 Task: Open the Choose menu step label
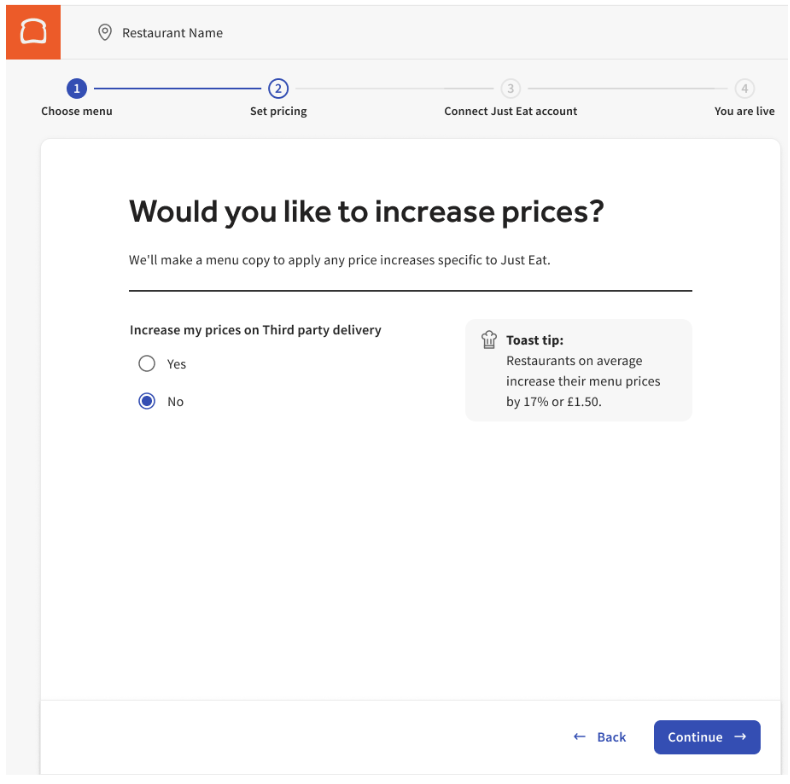77,111
